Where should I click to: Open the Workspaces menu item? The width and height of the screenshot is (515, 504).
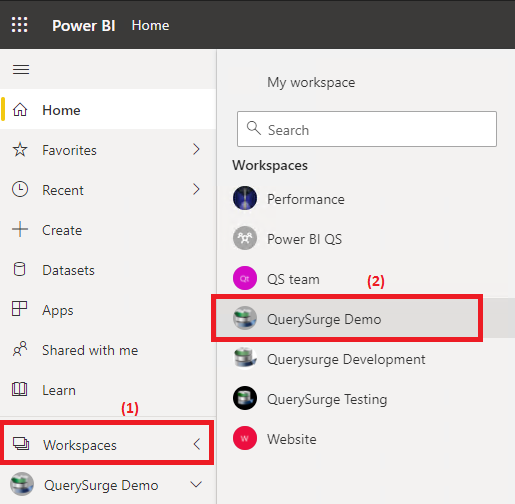(x=107, y=444)
